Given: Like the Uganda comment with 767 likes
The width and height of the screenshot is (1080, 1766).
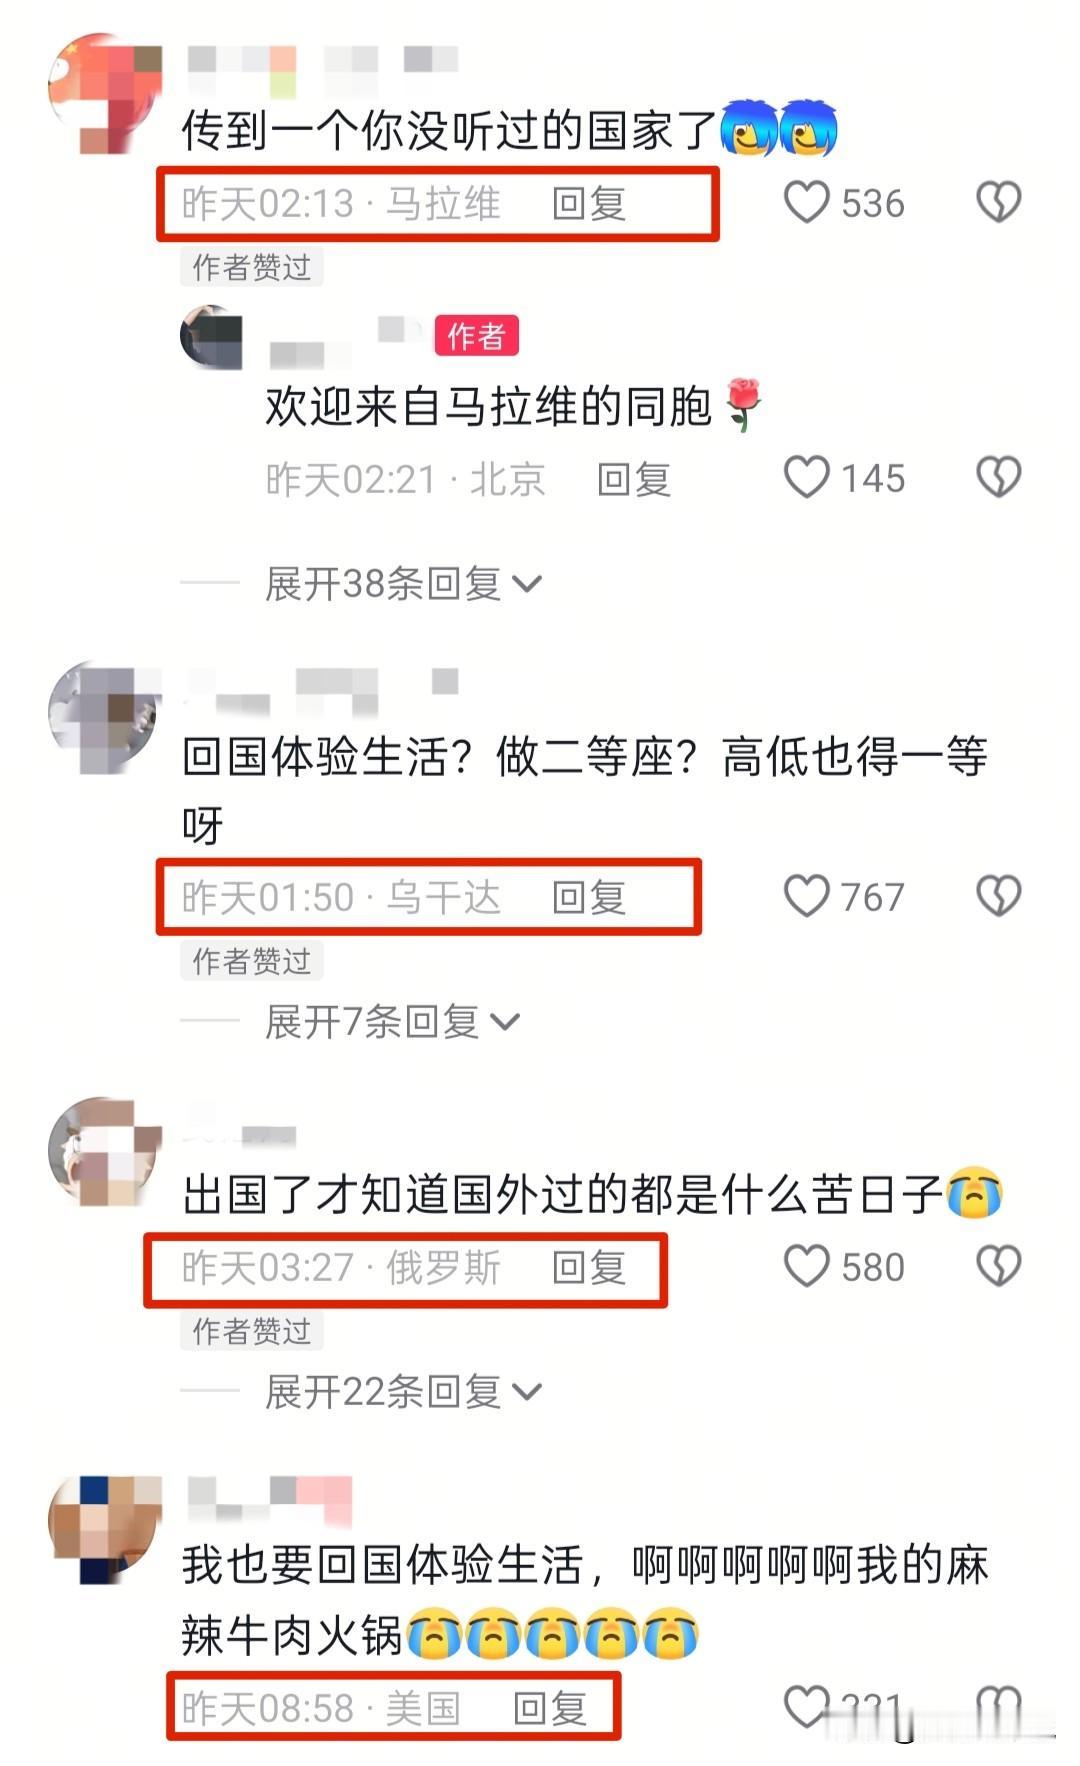Looking at the screenshot, I should tap(806, 895).
